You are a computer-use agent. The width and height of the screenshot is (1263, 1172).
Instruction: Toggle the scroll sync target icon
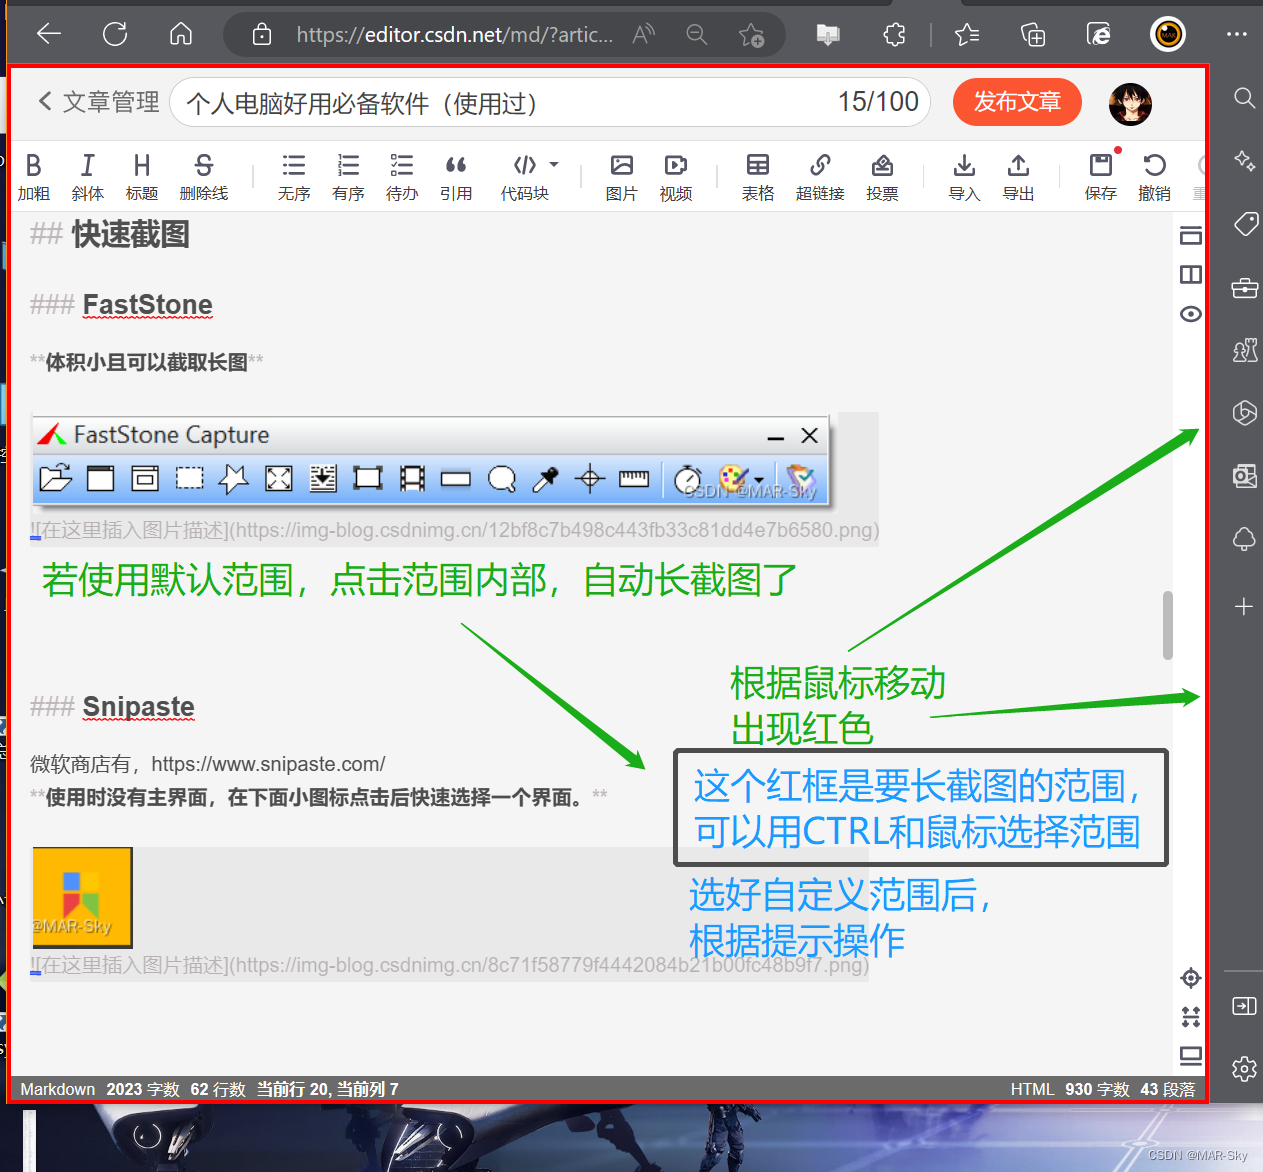pos(1190,978)
